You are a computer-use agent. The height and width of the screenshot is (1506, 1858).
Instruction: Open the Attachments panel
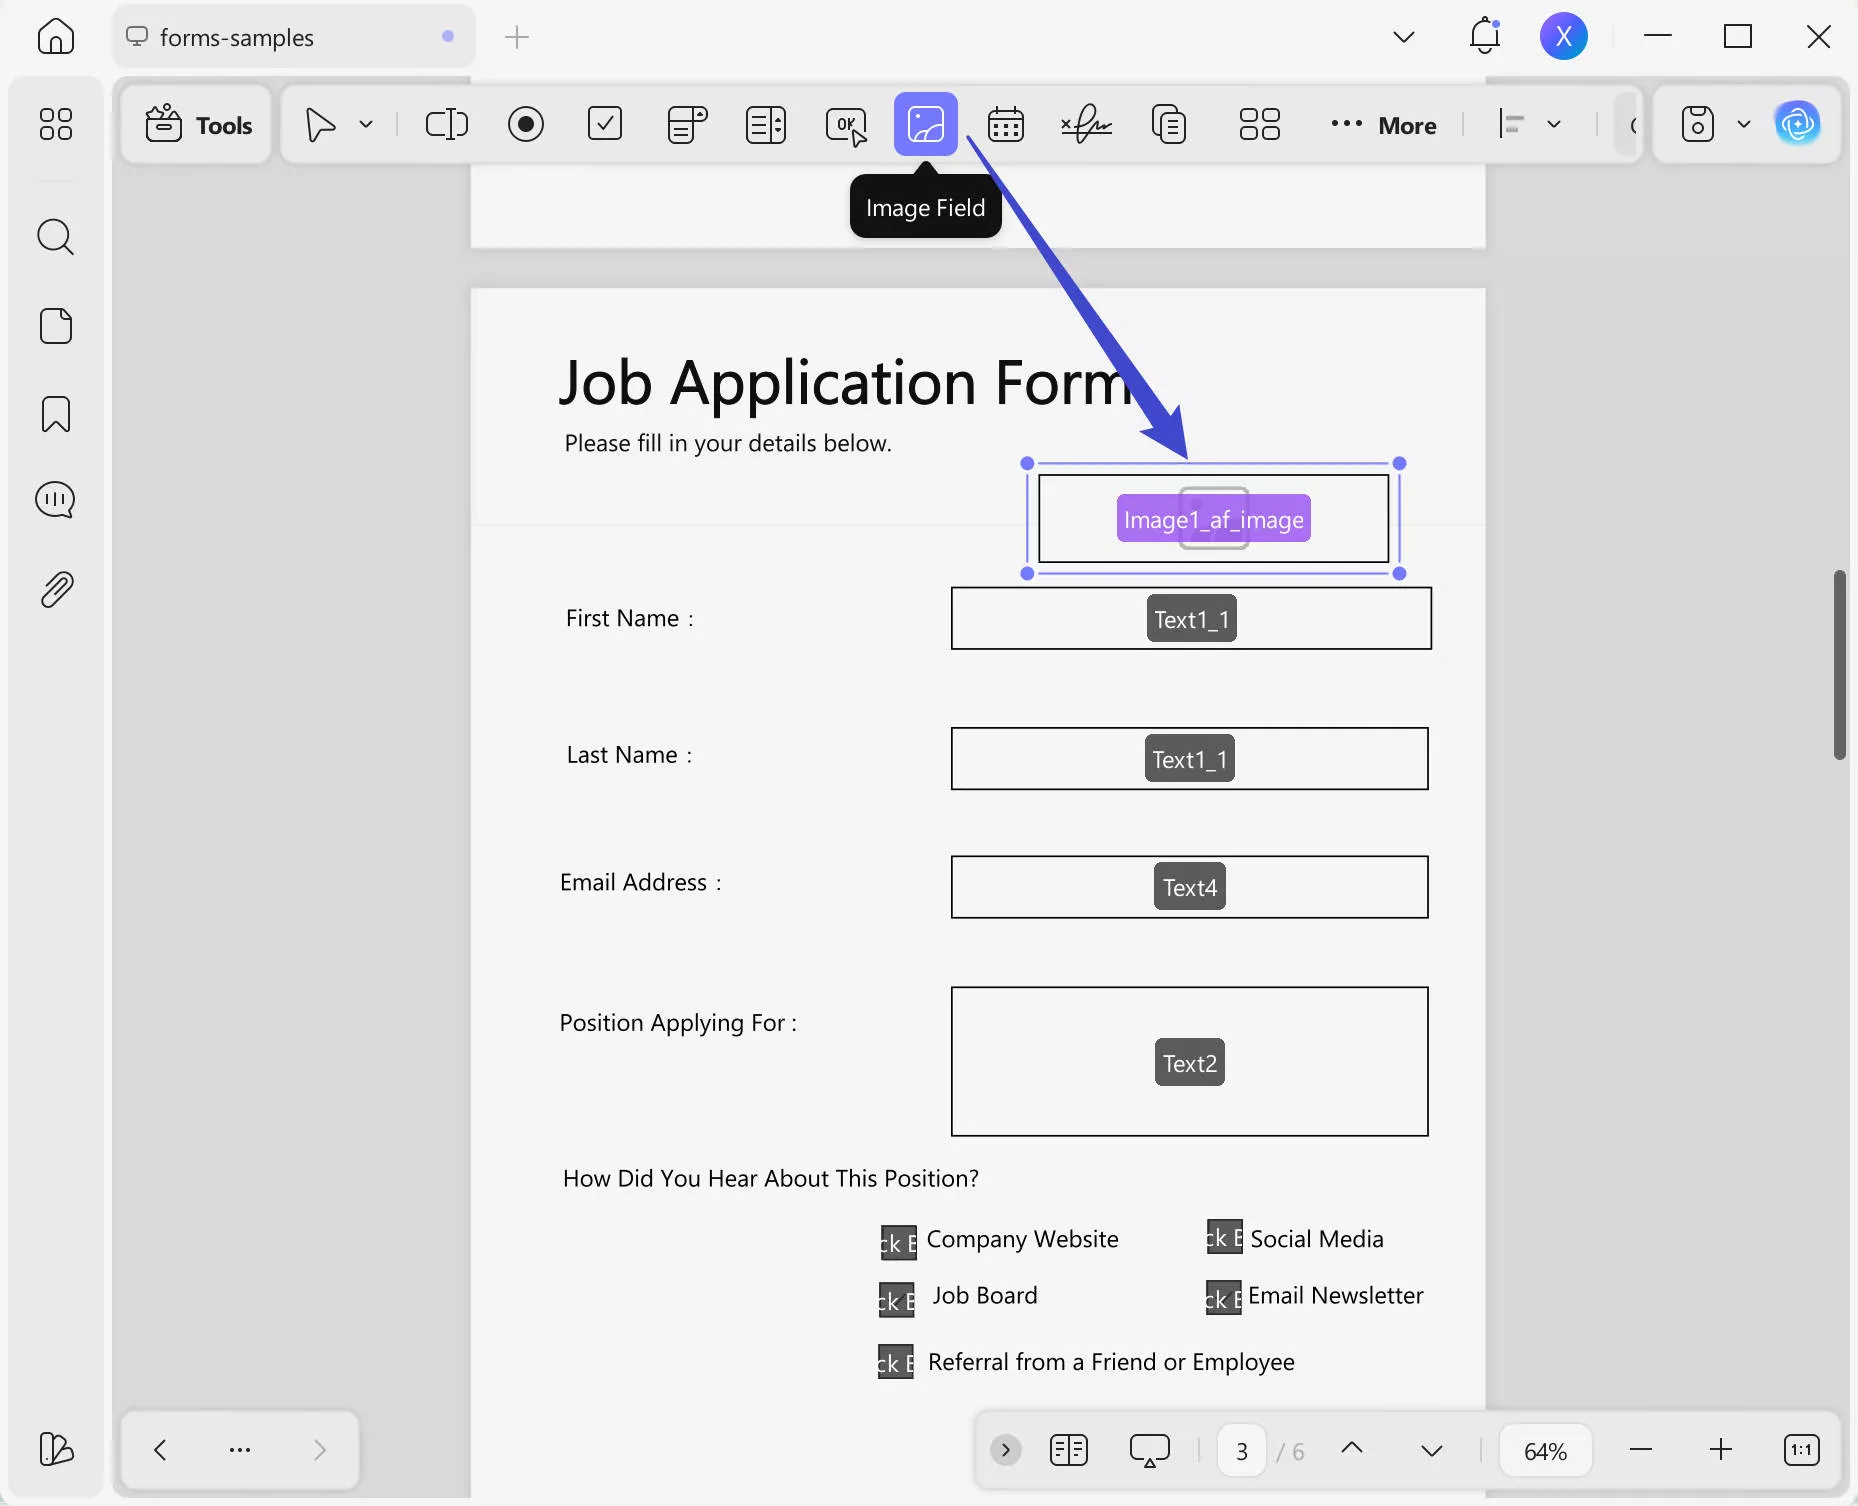tap(56, 589)
